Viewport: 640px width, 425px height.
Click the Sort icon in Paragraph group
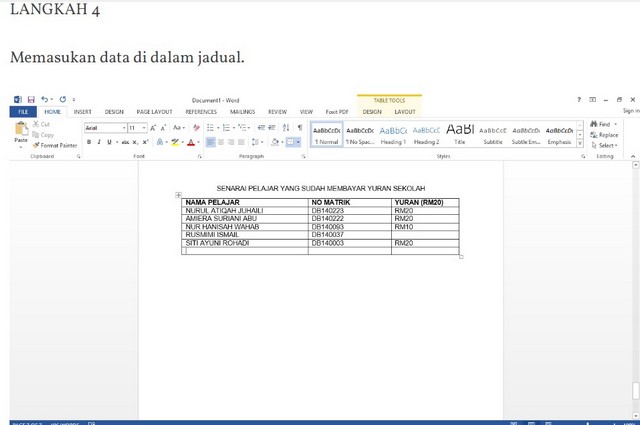[287, 128]
